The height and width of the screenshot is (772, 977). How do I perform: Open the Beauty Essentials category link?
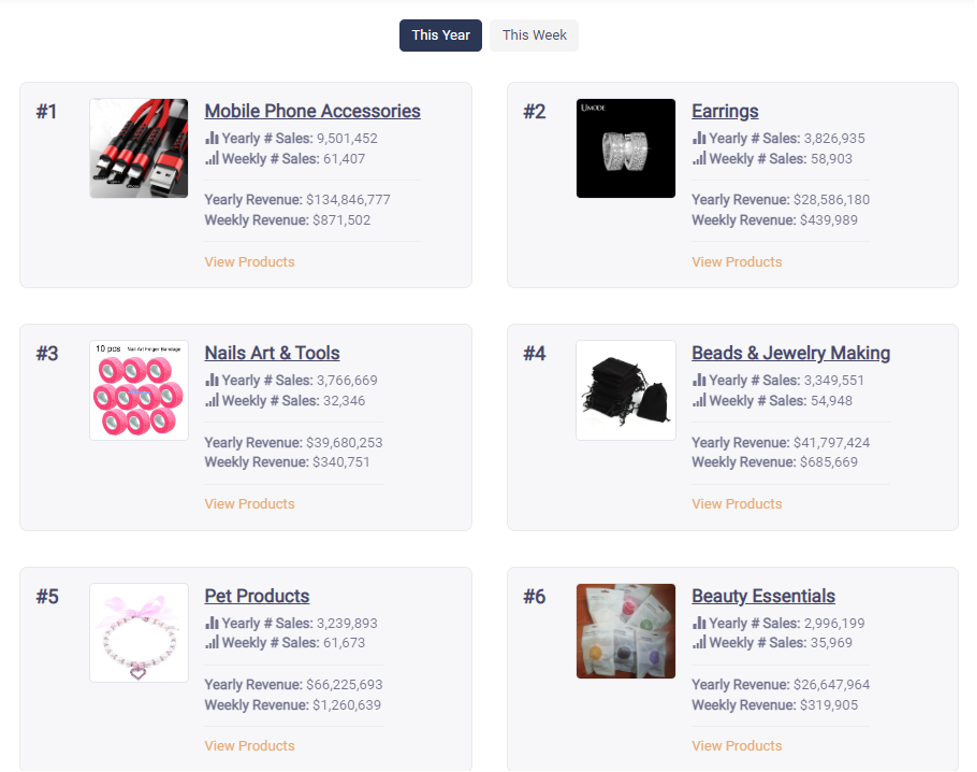pyautogui.click(x=763, y=596)
